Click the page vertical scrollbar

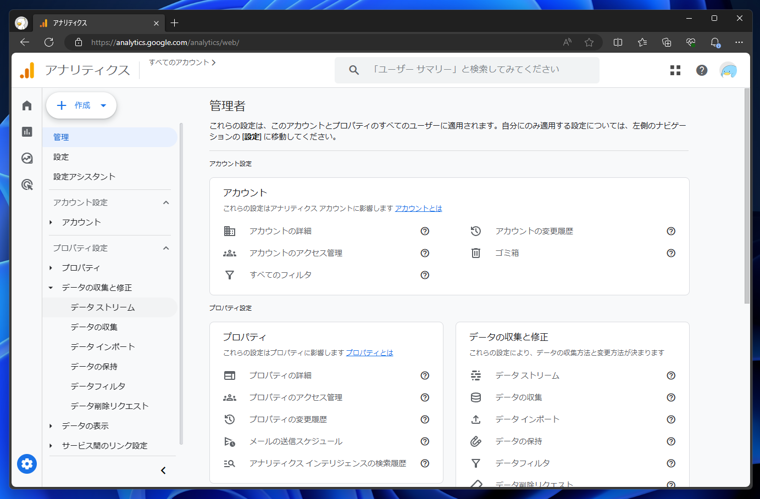746,196
